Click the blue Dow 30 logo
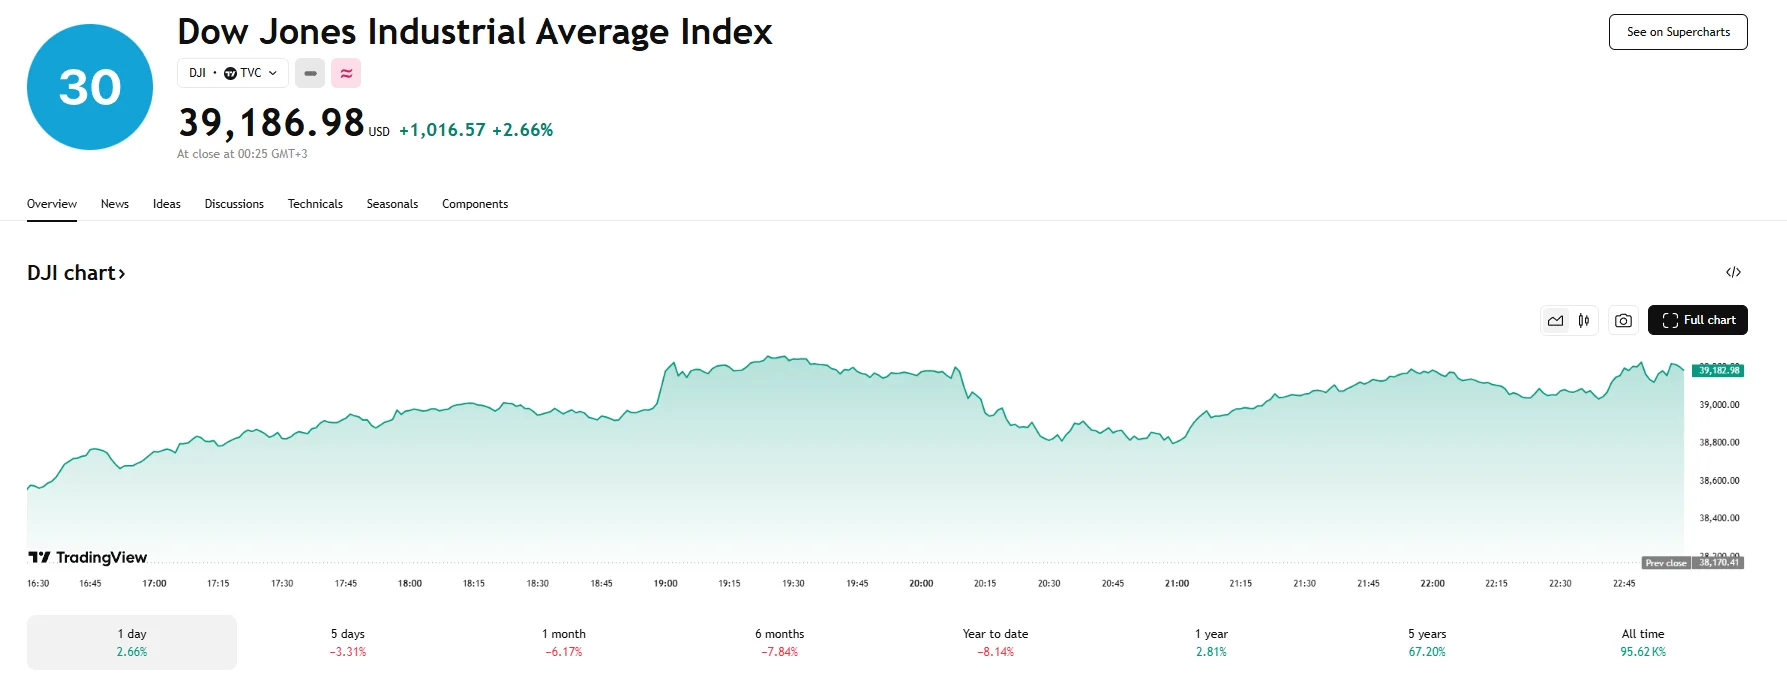This screenshot has width=1787, height=697. coord(90,87)
